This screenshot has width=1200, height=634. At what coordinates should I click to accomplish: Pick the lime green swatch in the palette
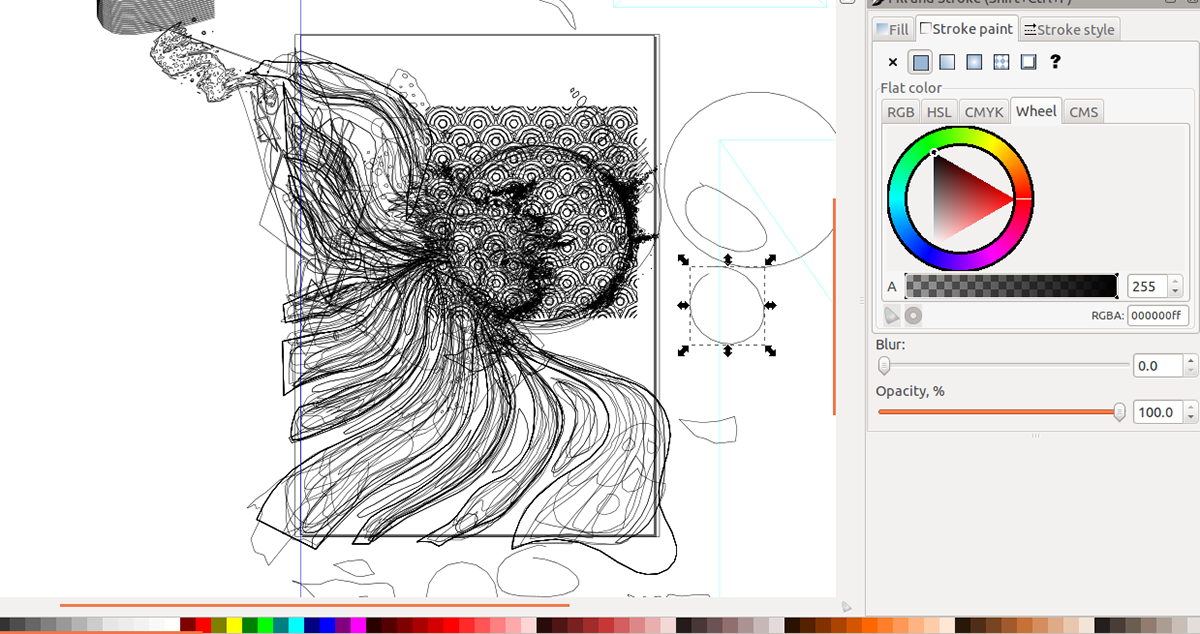(265, 625)
